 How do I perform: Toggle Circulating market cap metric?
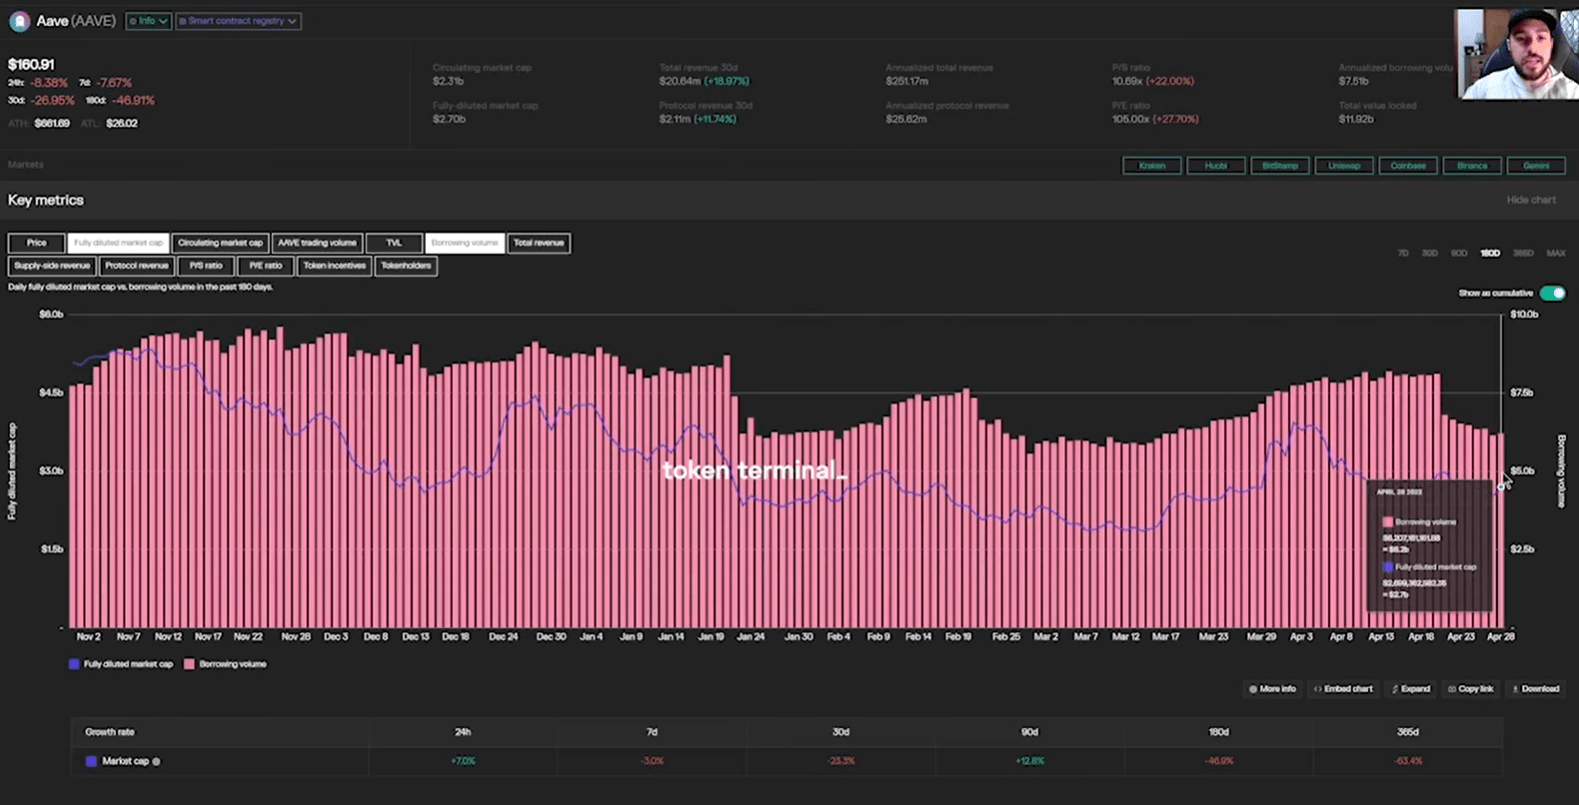(220, 243)
